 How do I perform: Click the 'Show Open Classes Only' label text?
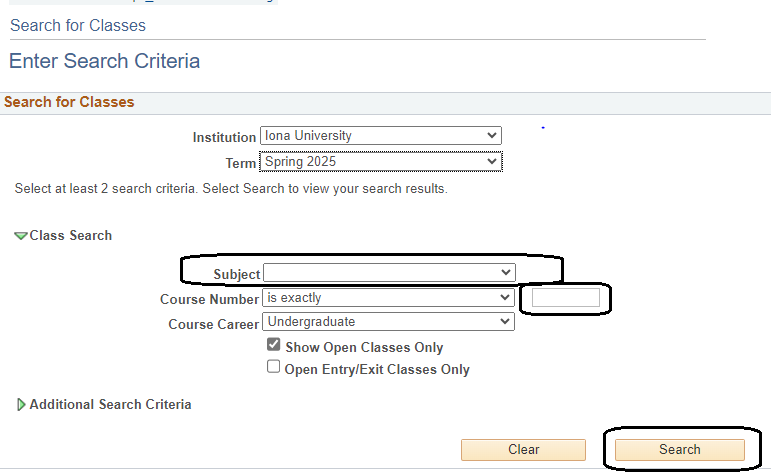click(x=364, y=348)
